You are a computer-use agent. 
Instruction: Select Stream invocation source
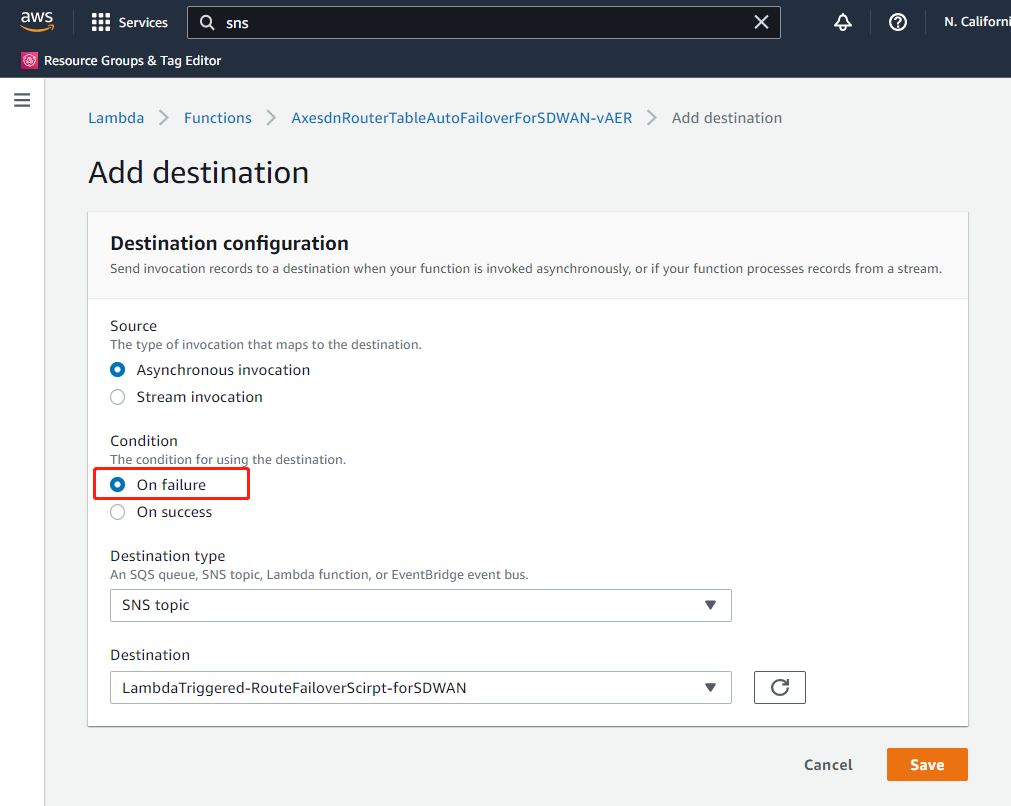(118, 397)
